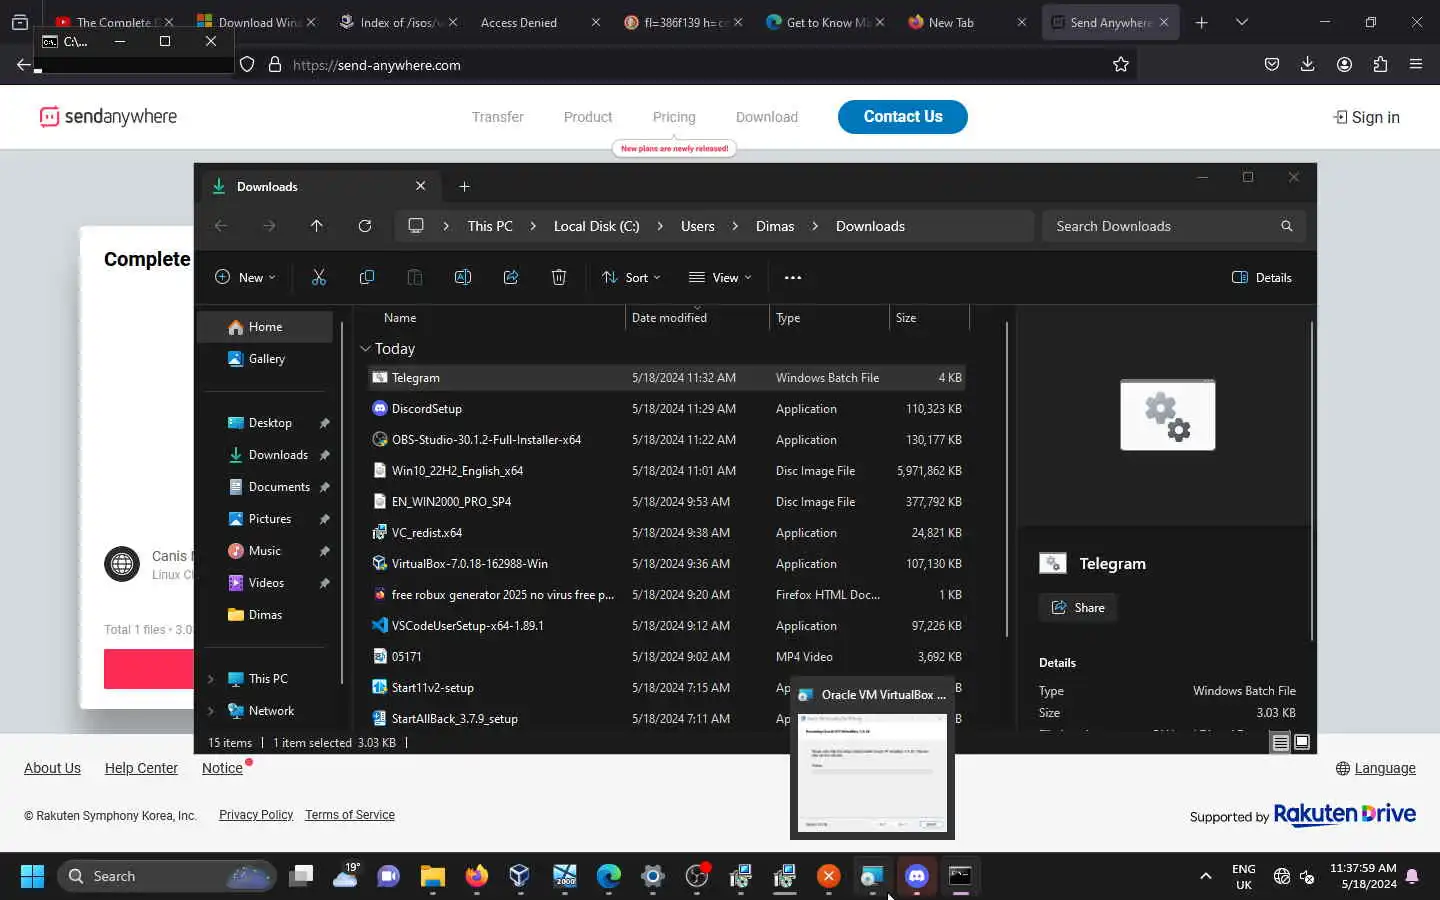Bookmark this page with the star icon
The width and height of the screenshot is (1440, 900).
tap(1121, 64)
